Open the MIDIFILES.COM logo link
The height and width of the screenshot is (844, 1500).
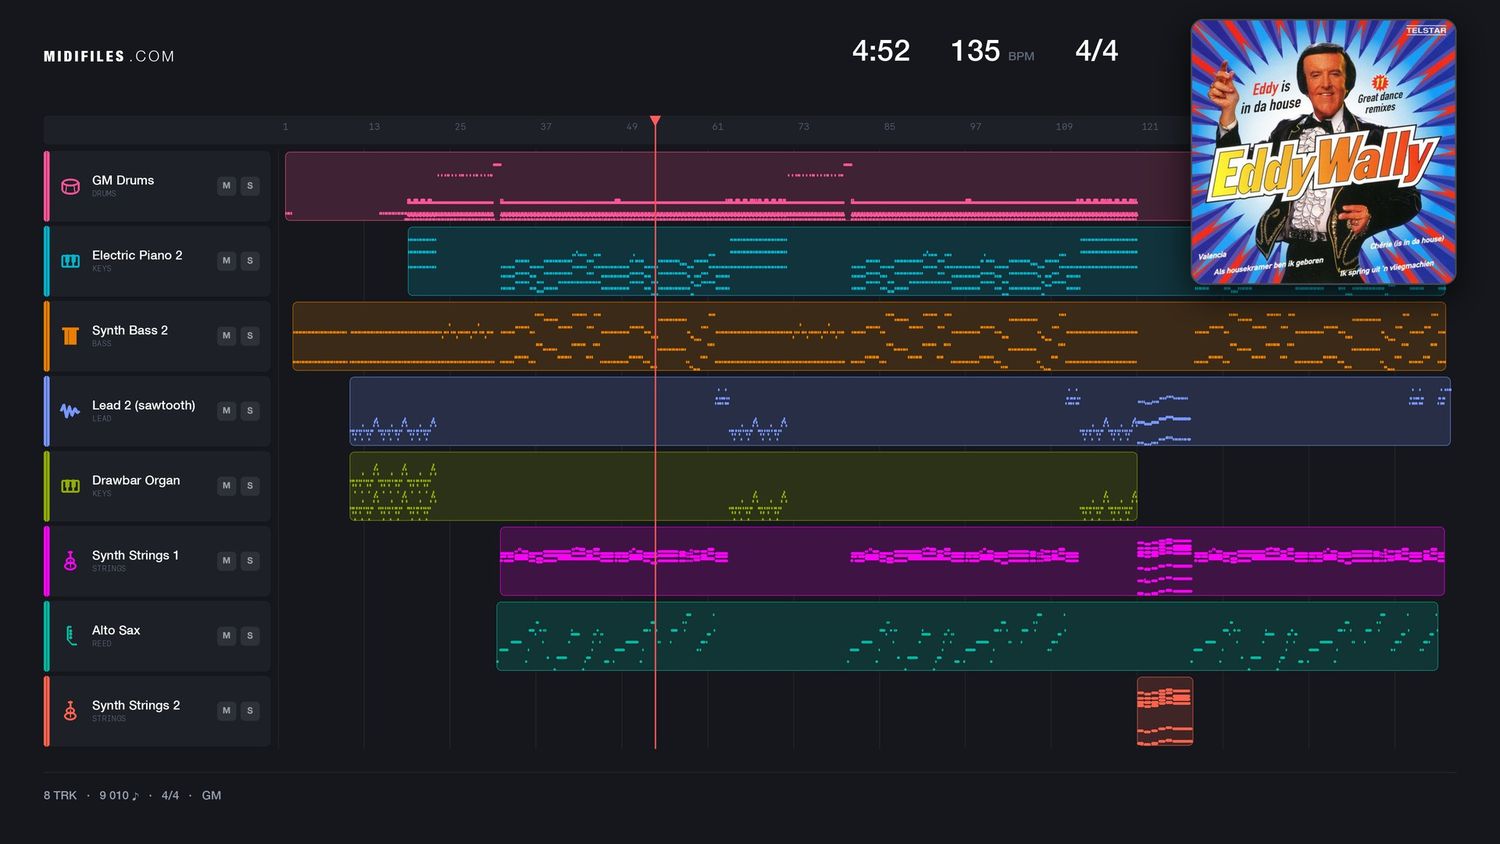(109, 56)
